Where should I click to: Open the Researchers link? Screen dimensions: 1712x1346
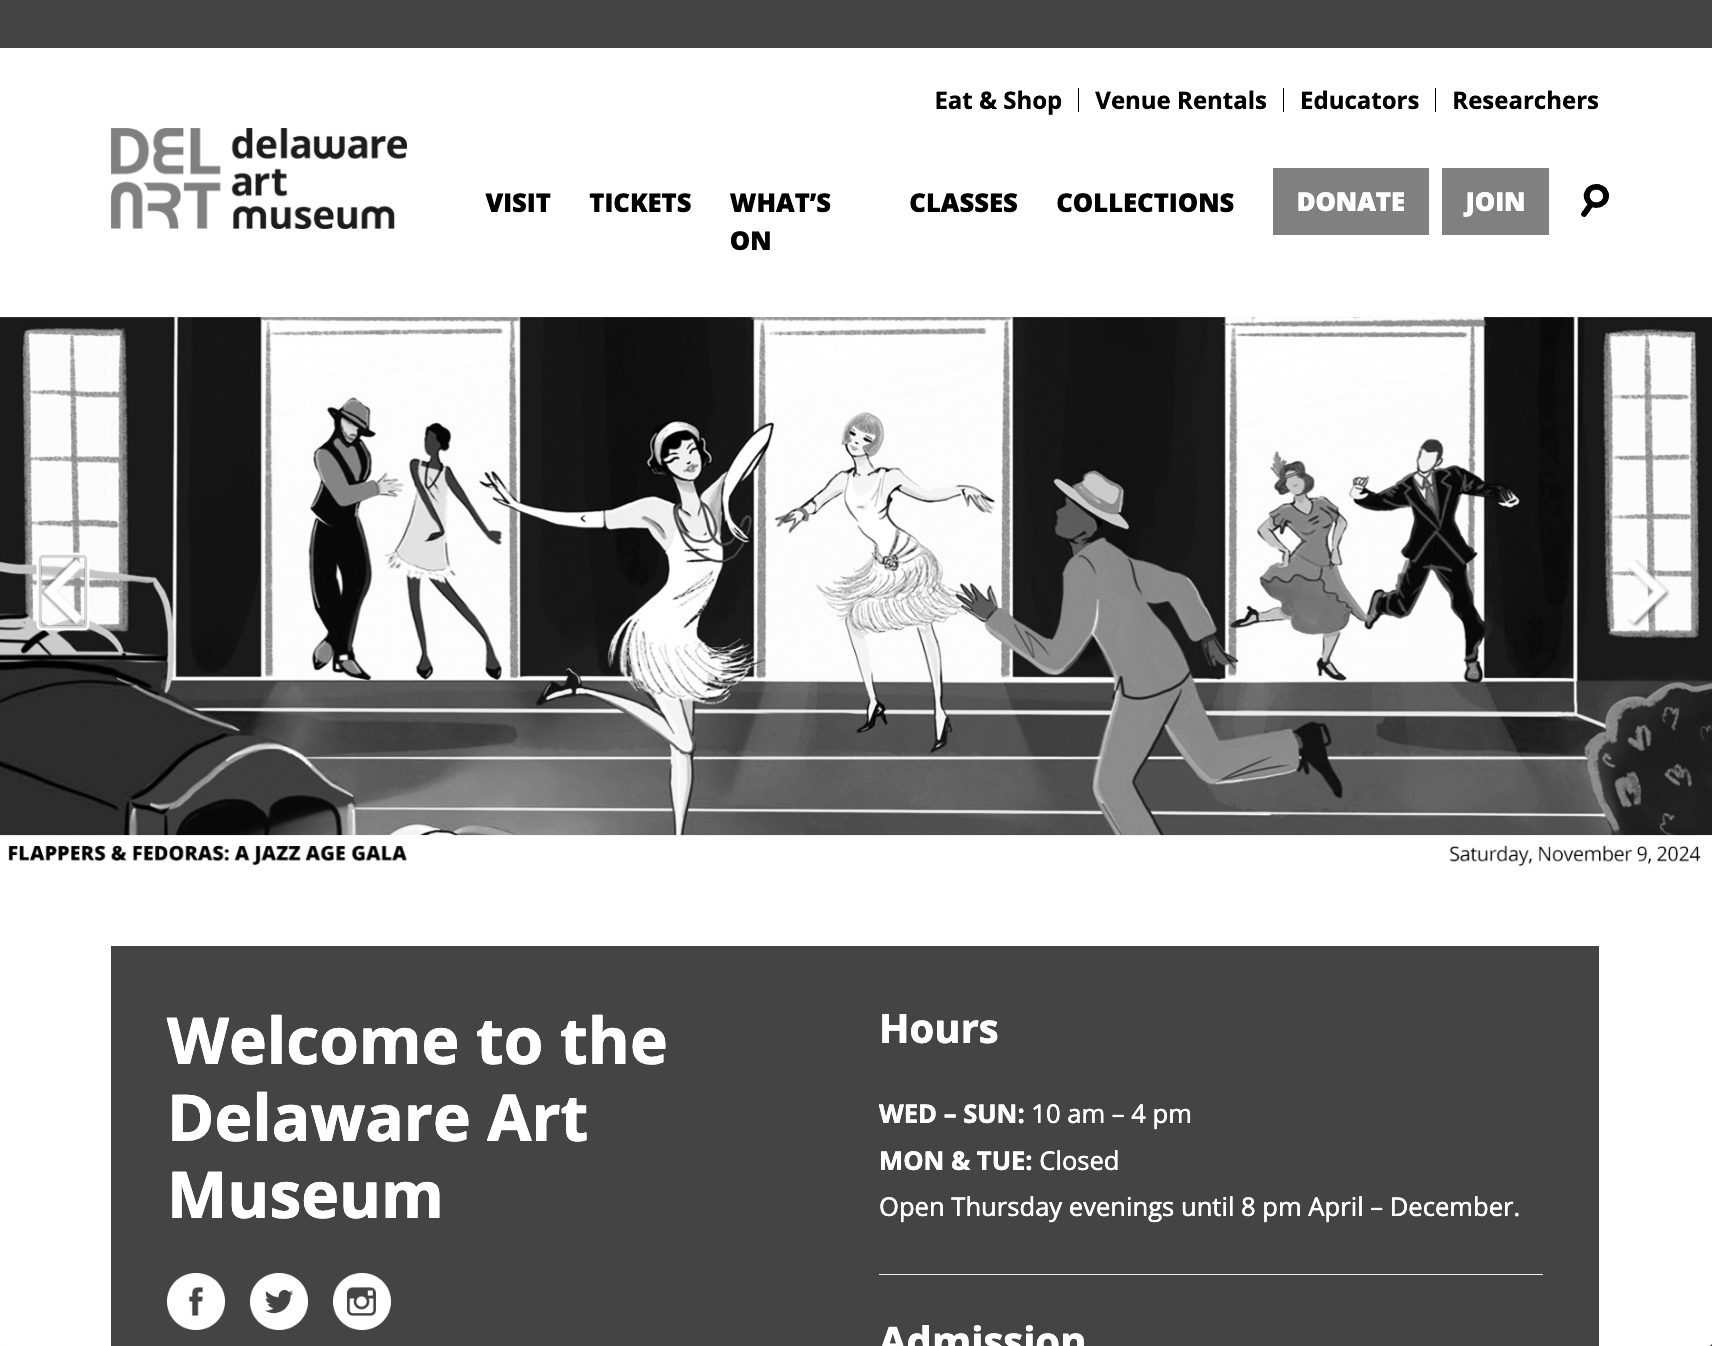1525,101
